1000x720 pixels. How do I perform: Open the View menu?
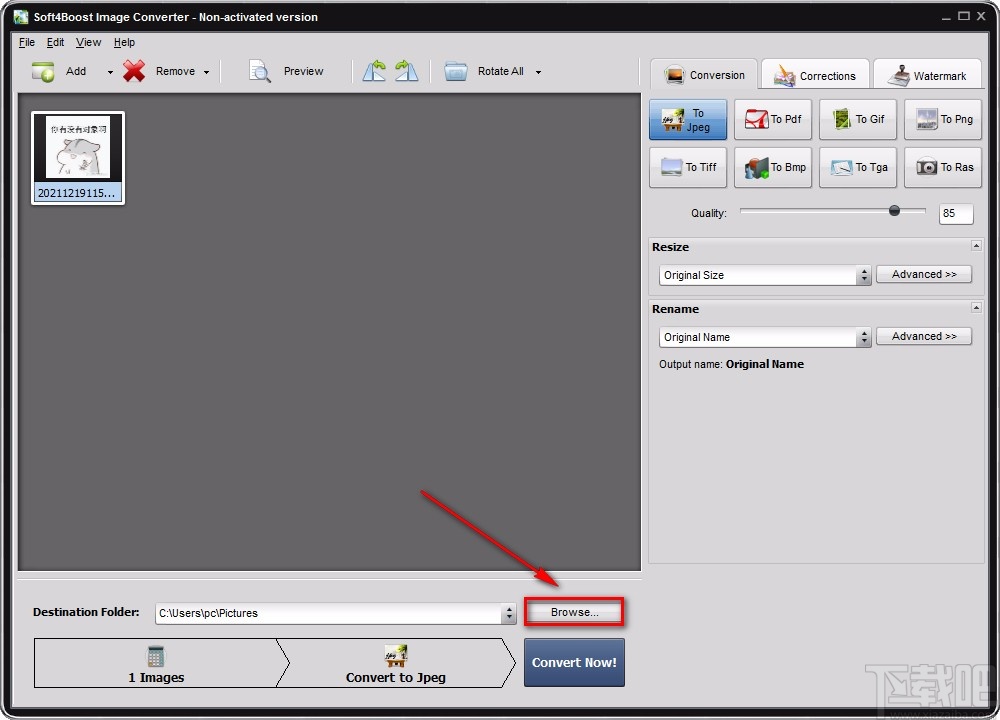88,42
